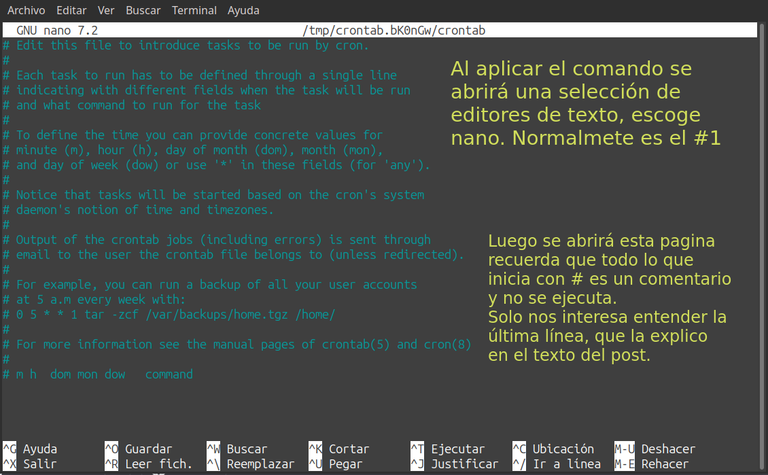Click the ^\ Reemplazar shortcut
This screenshot has height=475, width=768.
click(x=251, y=464)
